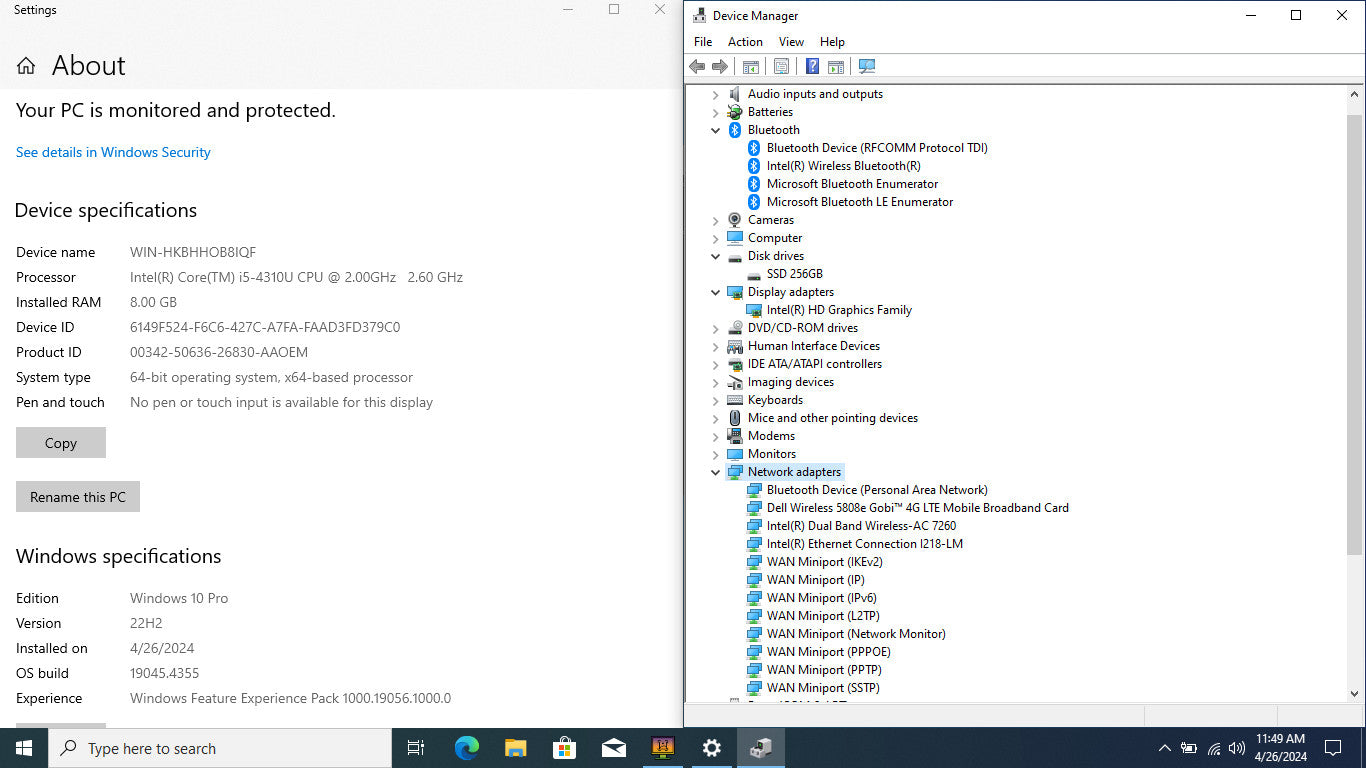Screen dimensions: 1366x768
Task: Select Bluetooth Device (RFCOMM Protocol TDI)
Action: pyautogui.click(x=877, y=148)
